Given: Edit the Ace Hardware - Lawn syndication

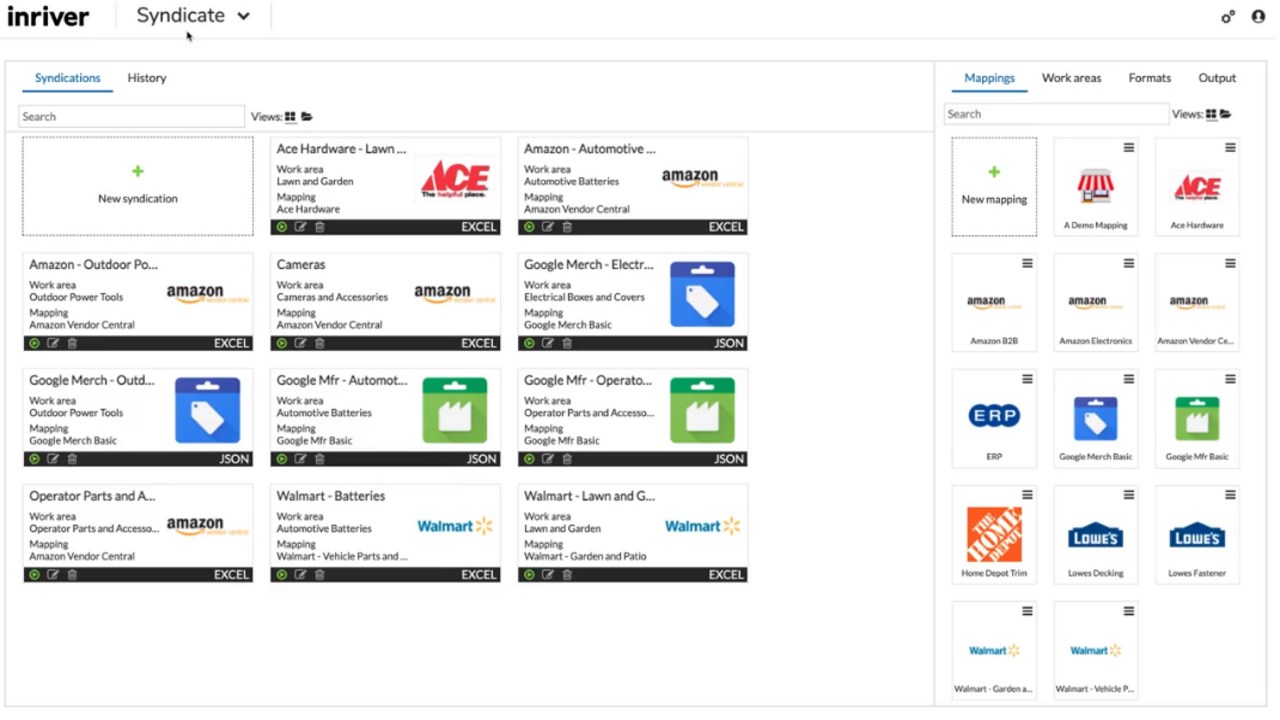Looking at the screenshot, I should click(x=300, y=227).
